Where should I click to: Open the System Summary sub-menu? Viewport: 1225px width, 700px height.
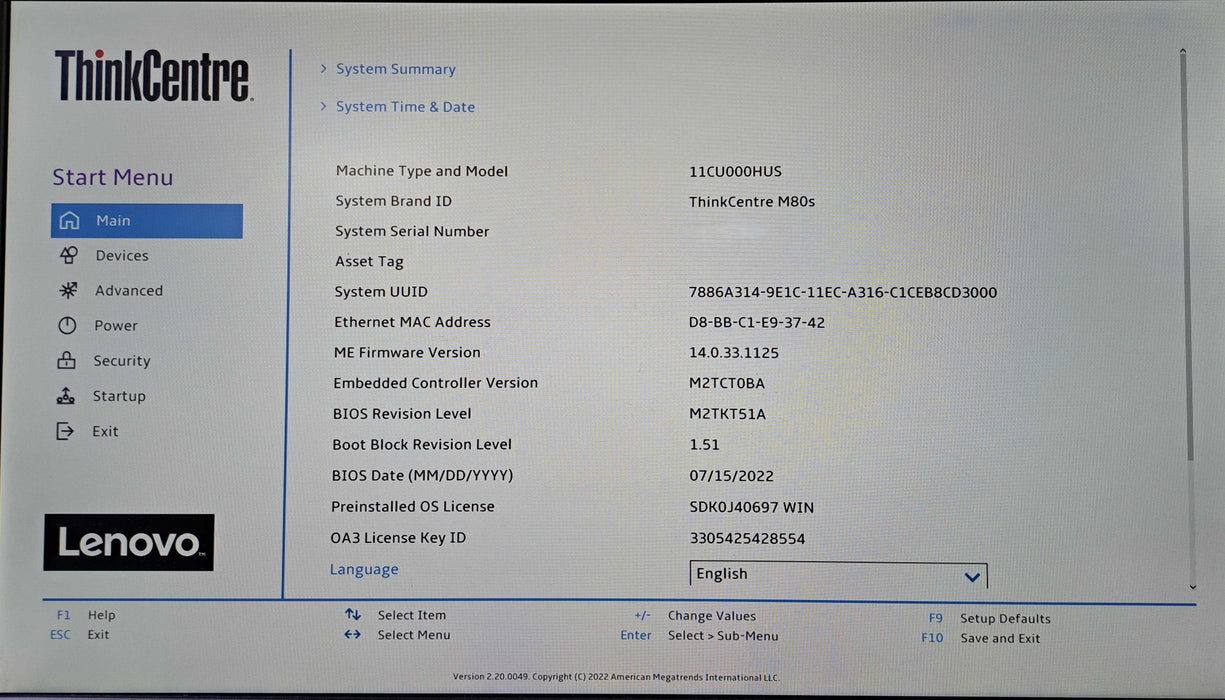[x=395, y=68]
